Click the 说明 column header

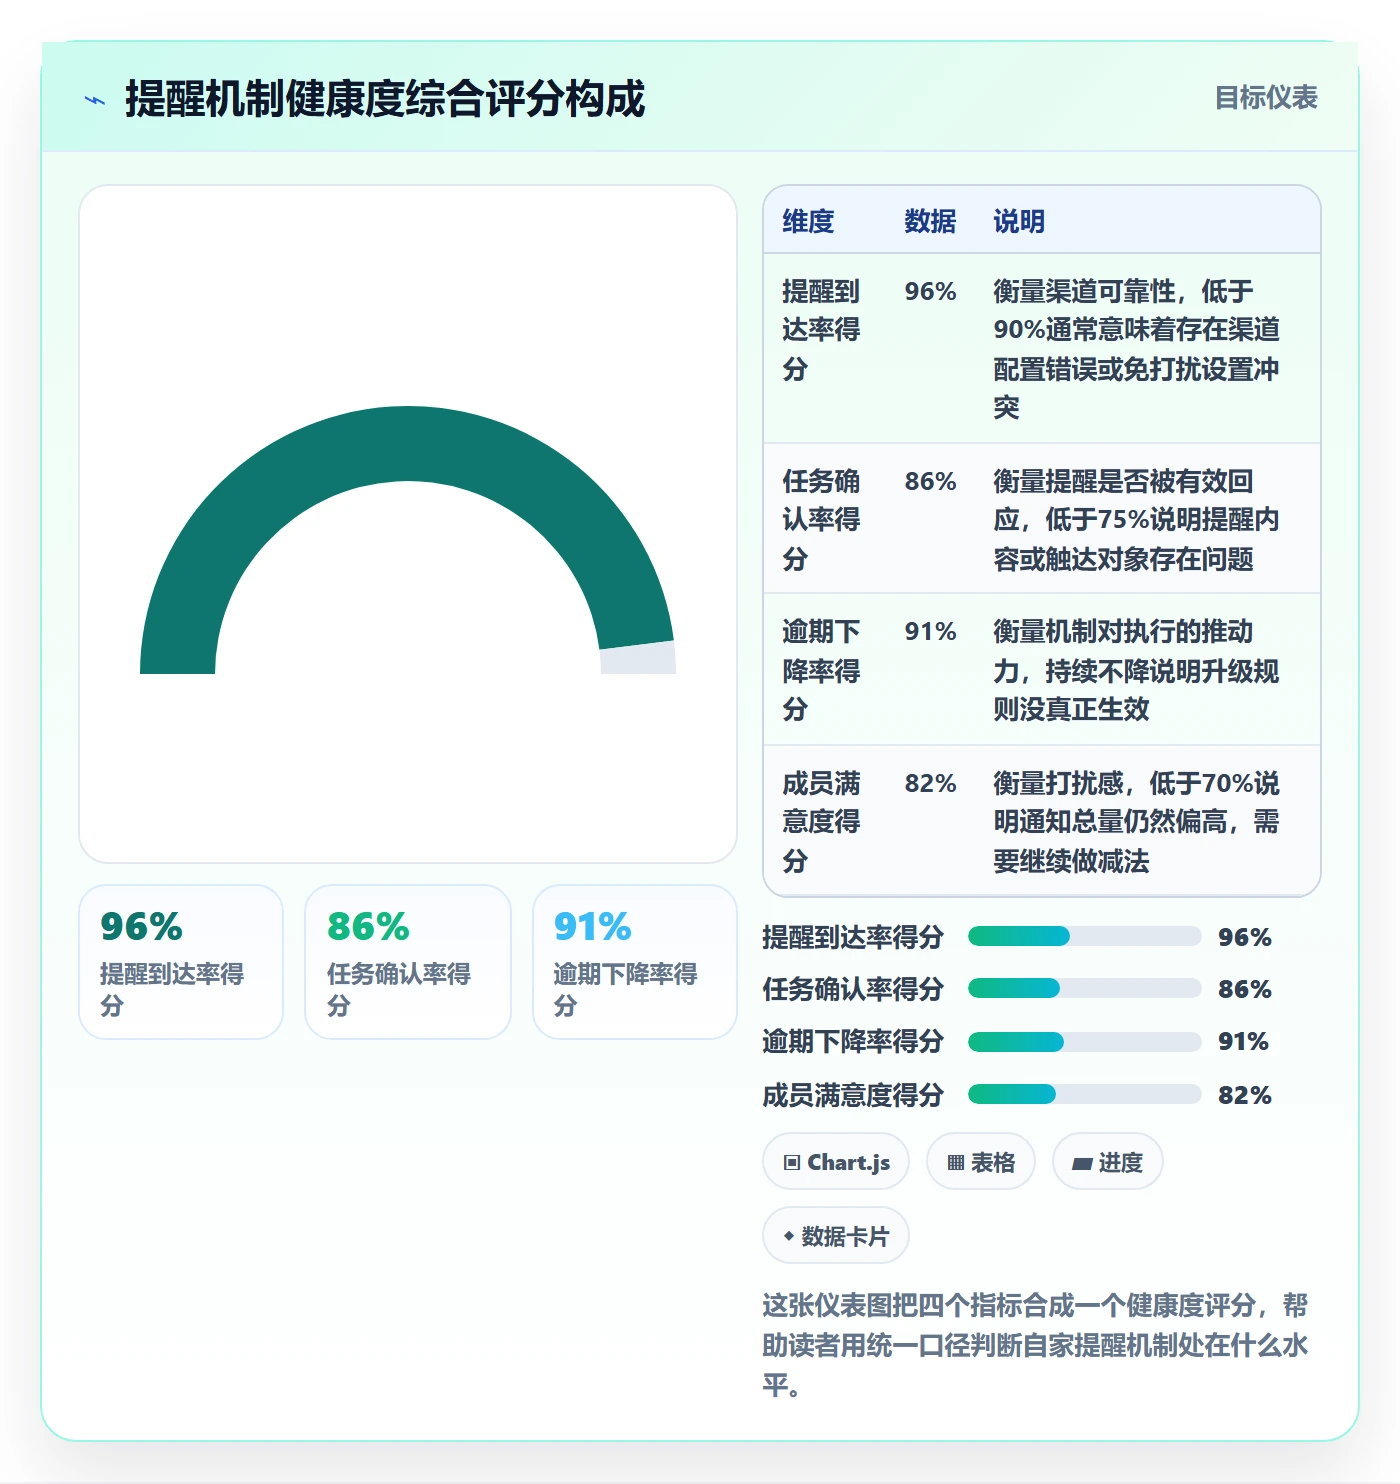tap(1019, 221)
